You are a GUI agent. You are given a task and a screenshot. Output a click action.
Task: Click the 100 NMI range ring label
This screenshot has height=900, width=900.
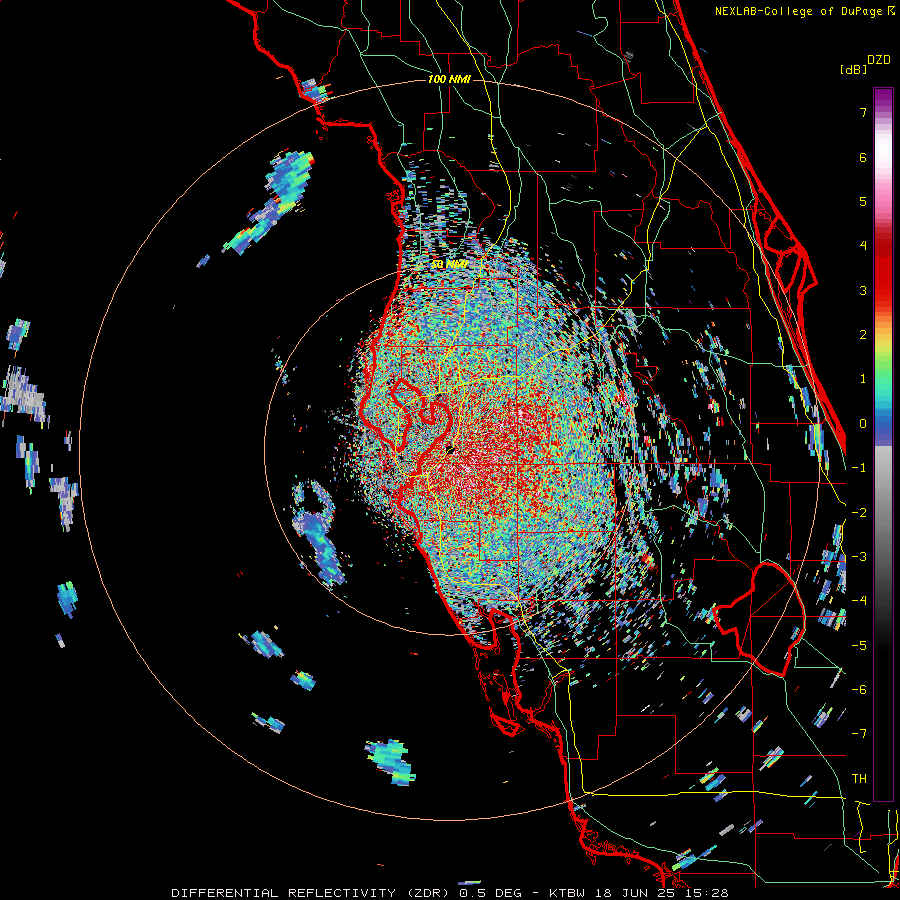[449, 79]
